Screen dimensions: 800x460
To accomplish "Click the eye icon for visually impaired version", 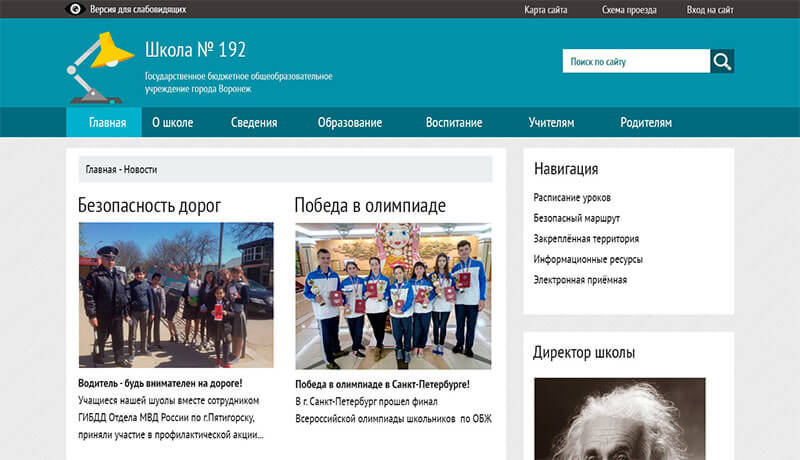I will click(x=75, y=9).
